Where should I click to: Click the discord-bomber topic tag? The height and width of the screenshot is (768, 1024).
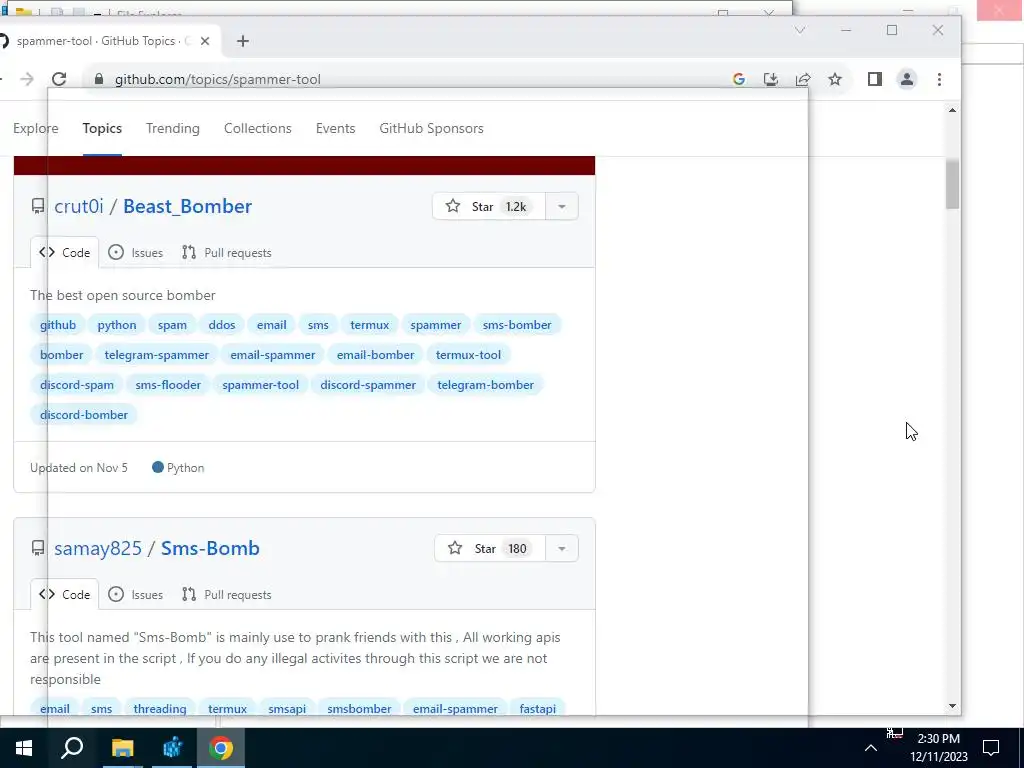(84, 415)
